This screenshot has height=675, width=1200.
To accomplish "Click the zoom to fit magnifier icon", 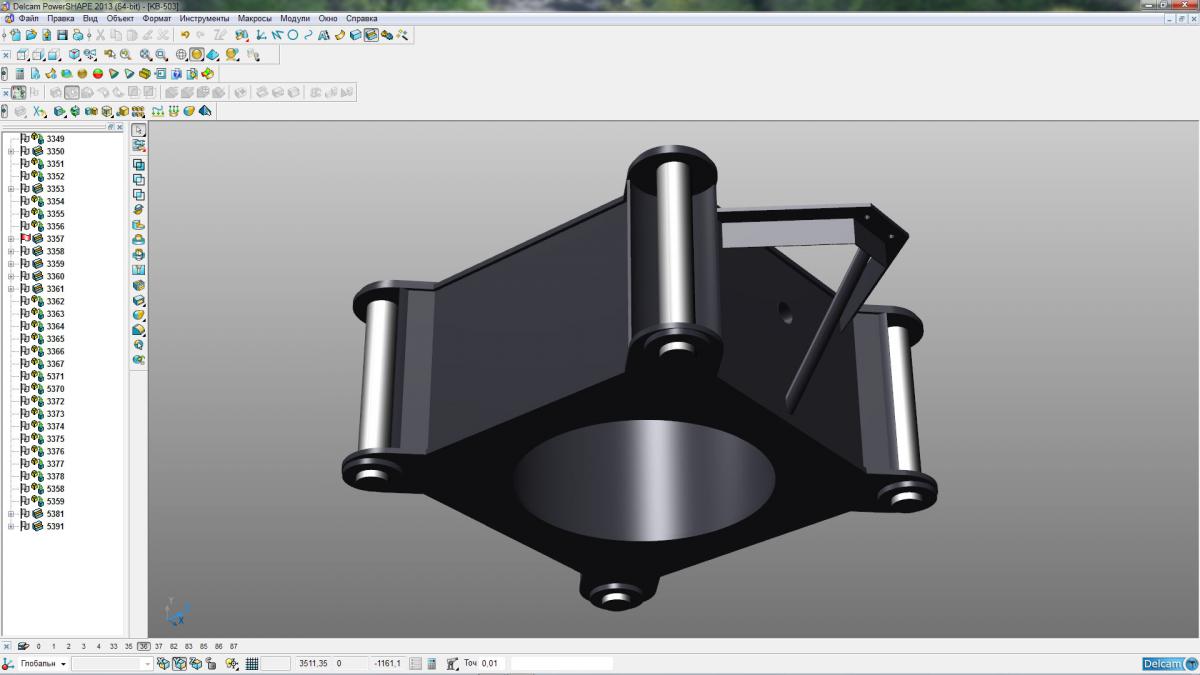I will click(x=145, y=54).
